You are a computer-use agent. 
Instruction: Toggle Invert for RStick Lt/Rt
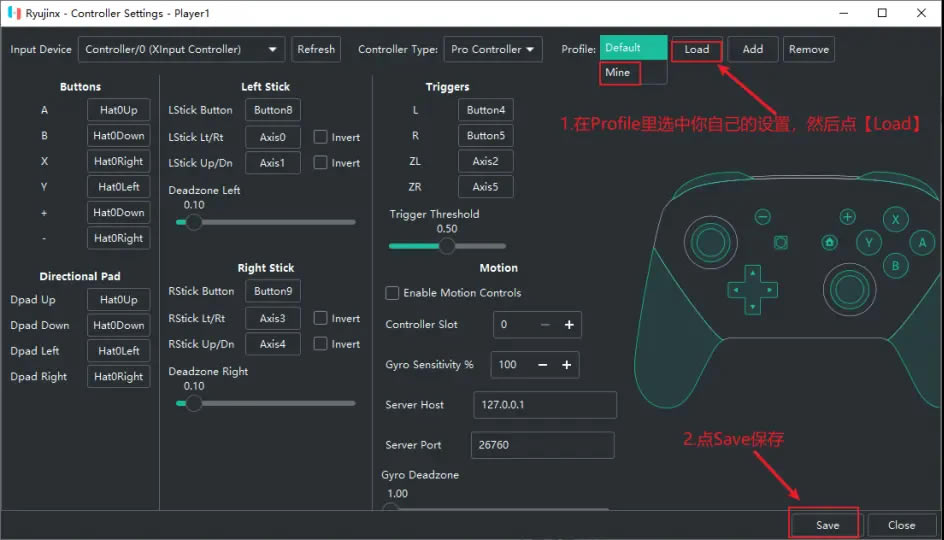tap(320, 318)
